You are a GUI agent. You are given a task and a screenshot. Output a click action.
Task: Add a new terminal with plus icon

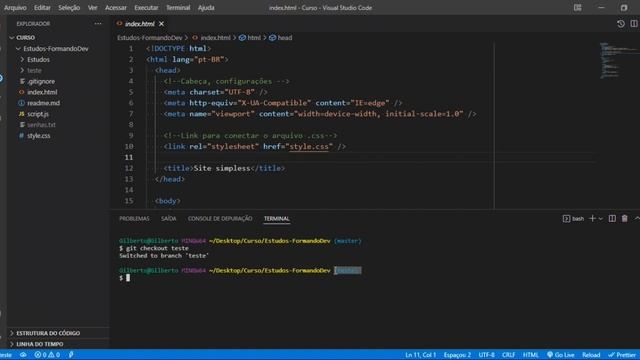click(592, 219)
